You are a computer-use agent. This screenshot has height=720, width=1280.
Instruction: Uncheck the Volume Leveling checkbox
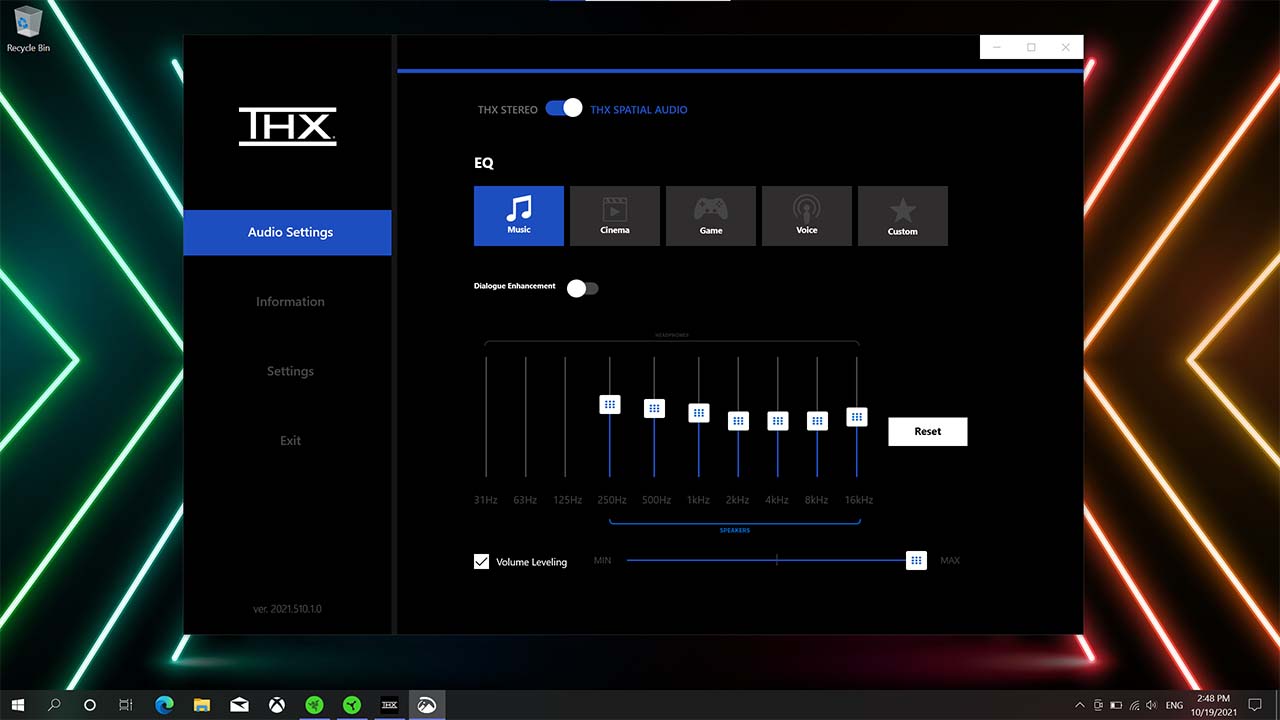481,561
